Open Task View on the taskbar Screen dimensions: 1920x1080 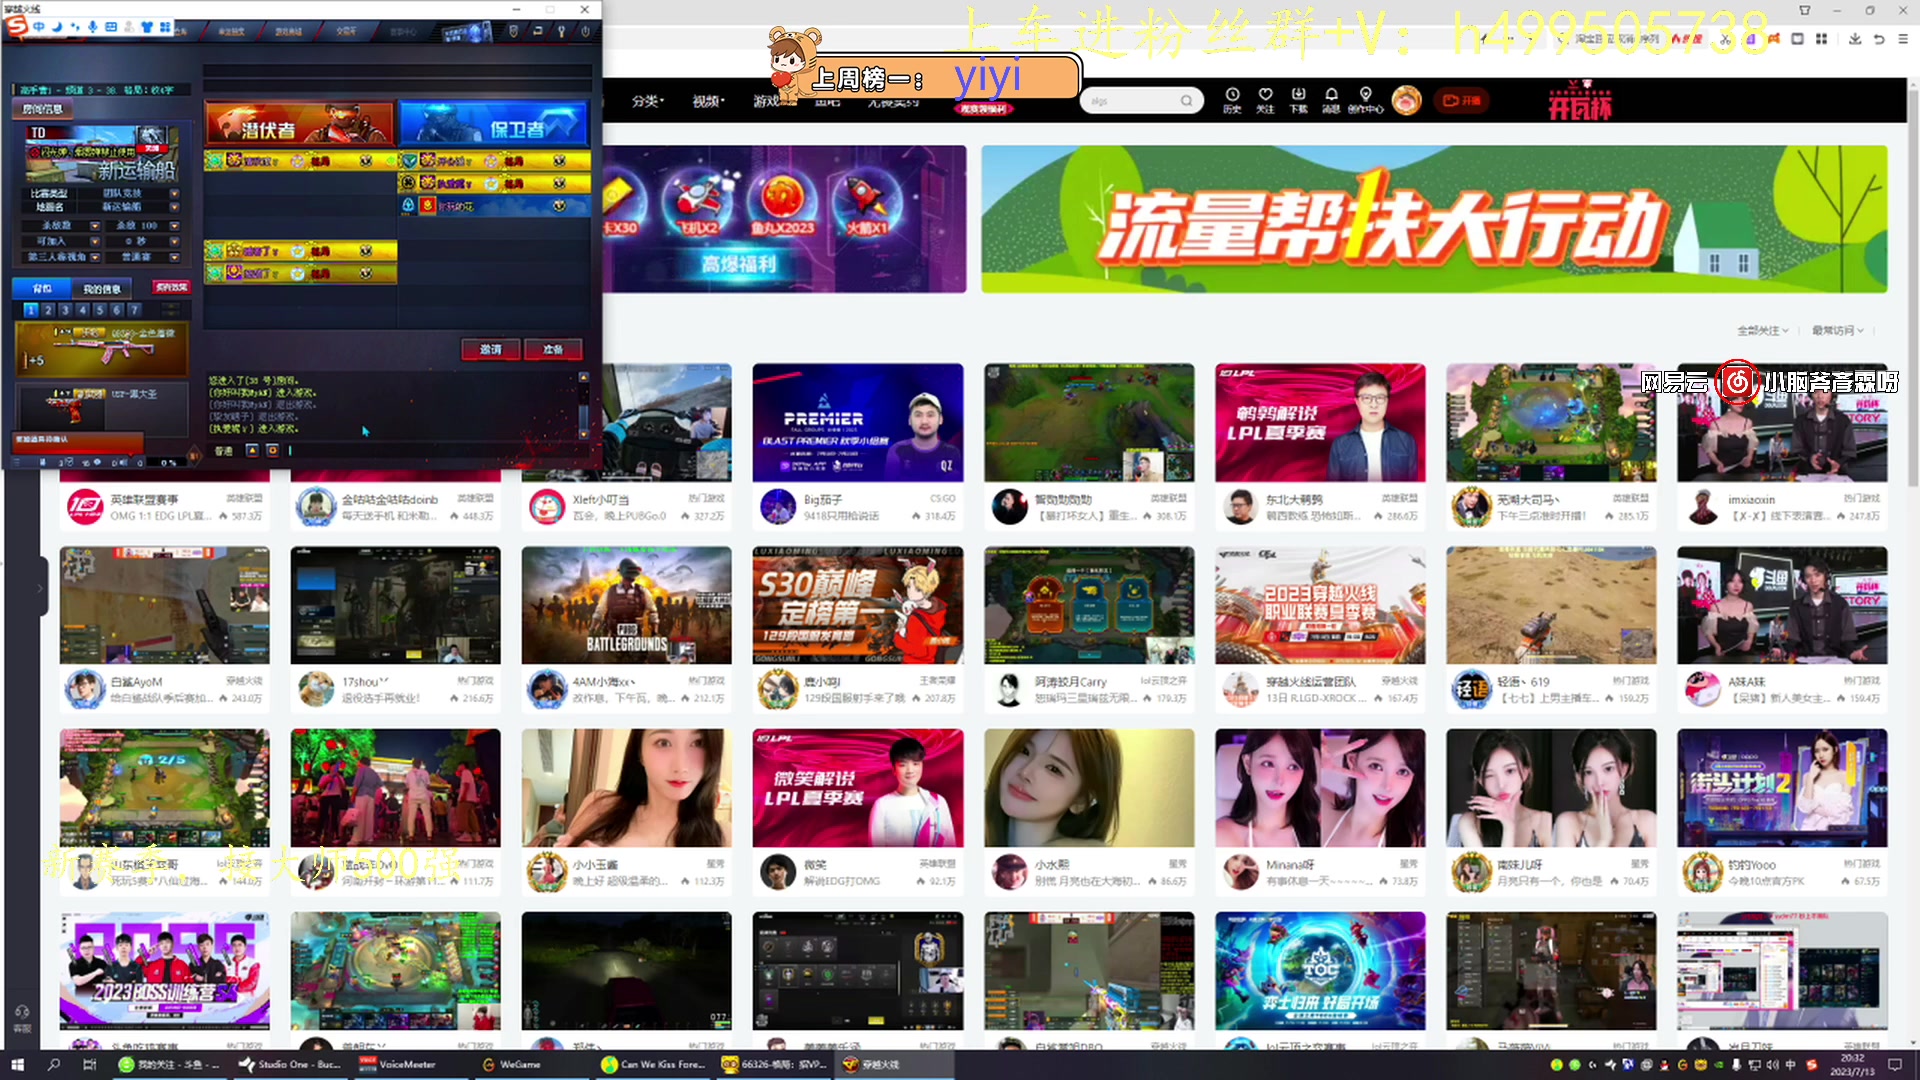click(89, 1064)
